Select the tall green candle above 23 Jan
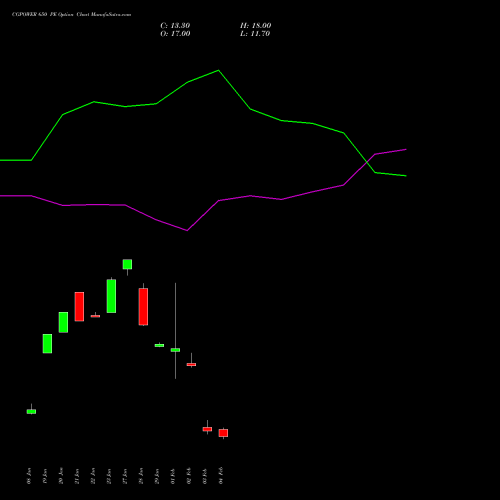This screenshot has height=500, width=500. 111,296
